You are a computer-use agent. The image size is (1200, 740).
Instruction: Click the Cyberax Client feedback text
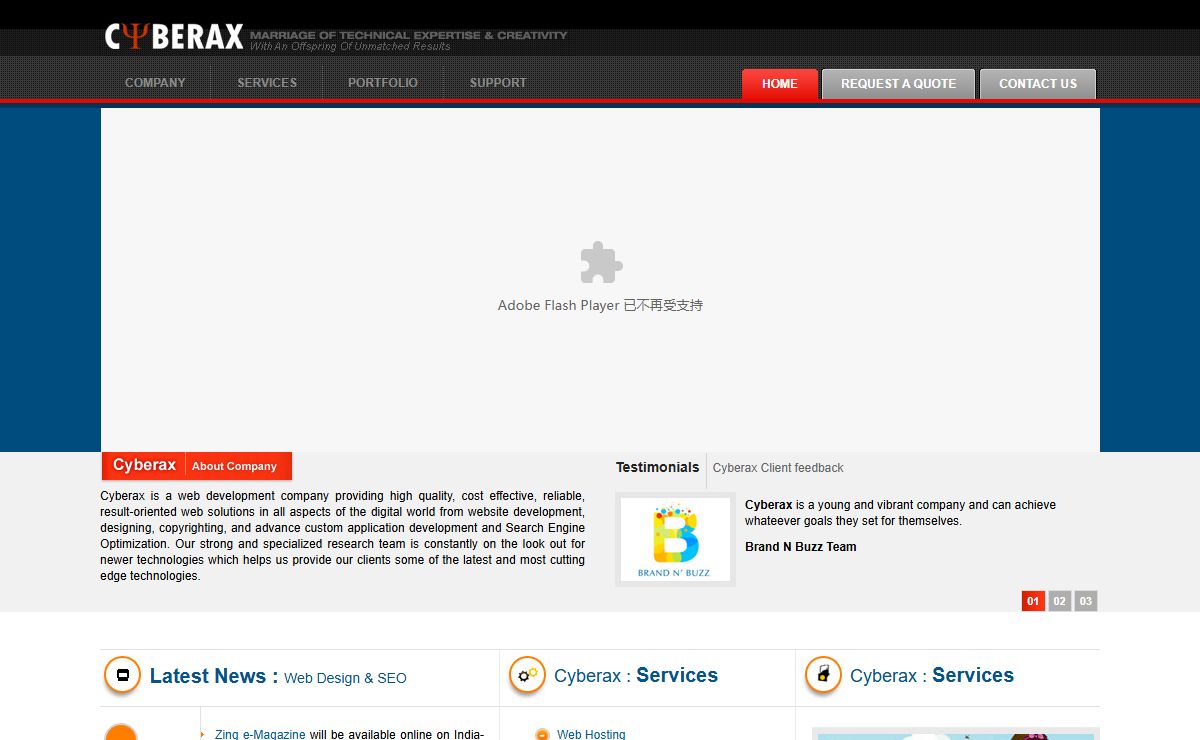pos(778,468)
